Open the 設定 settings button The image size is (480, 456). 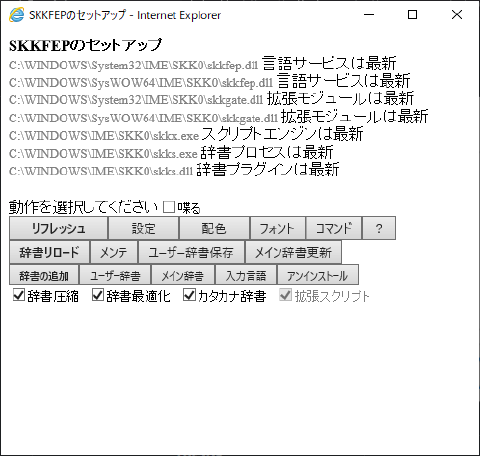click(143, 228)
